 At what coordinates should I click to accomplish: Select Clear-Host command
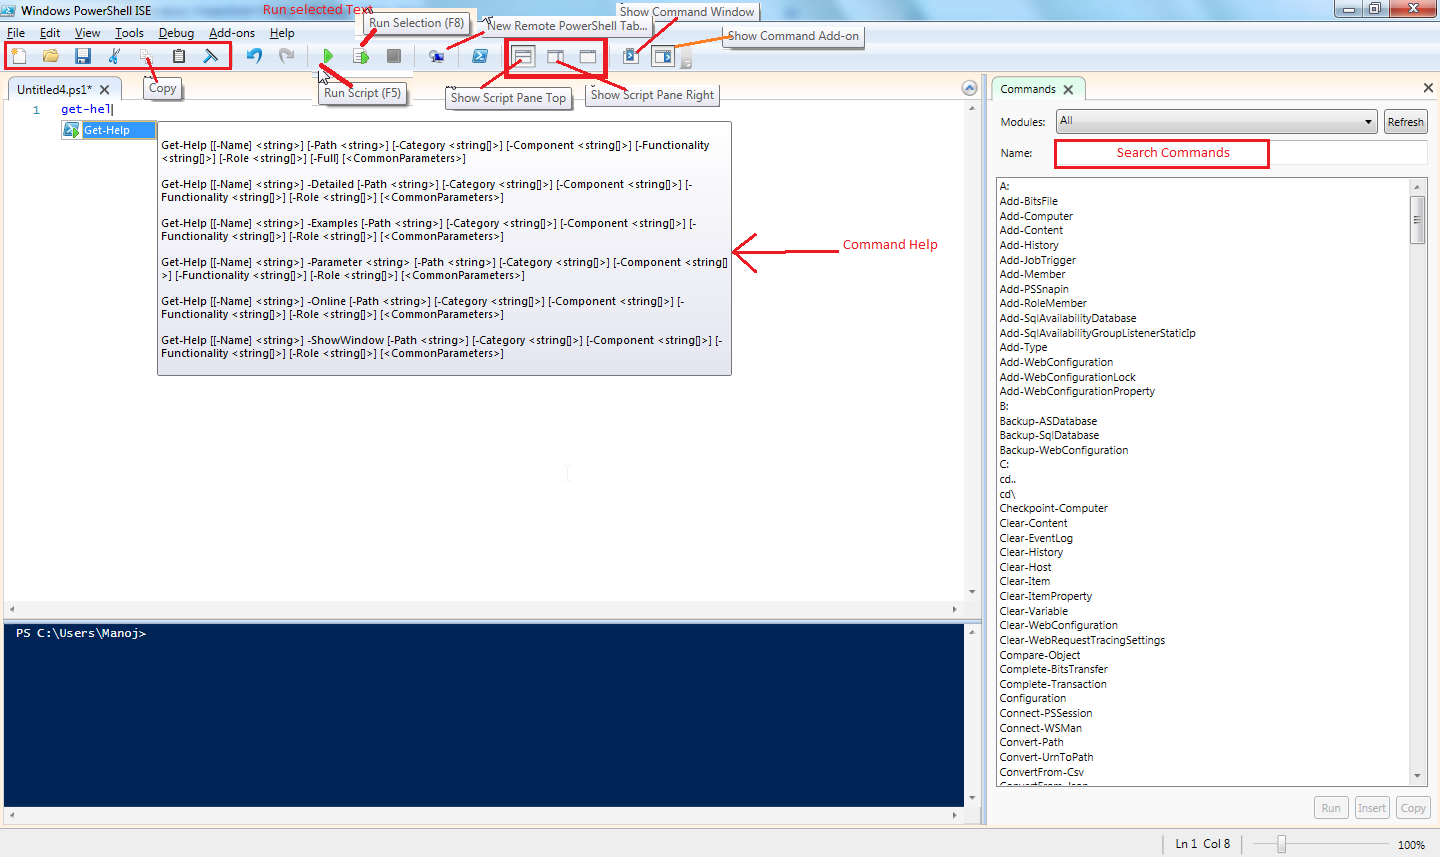[x=1025, y=567]
